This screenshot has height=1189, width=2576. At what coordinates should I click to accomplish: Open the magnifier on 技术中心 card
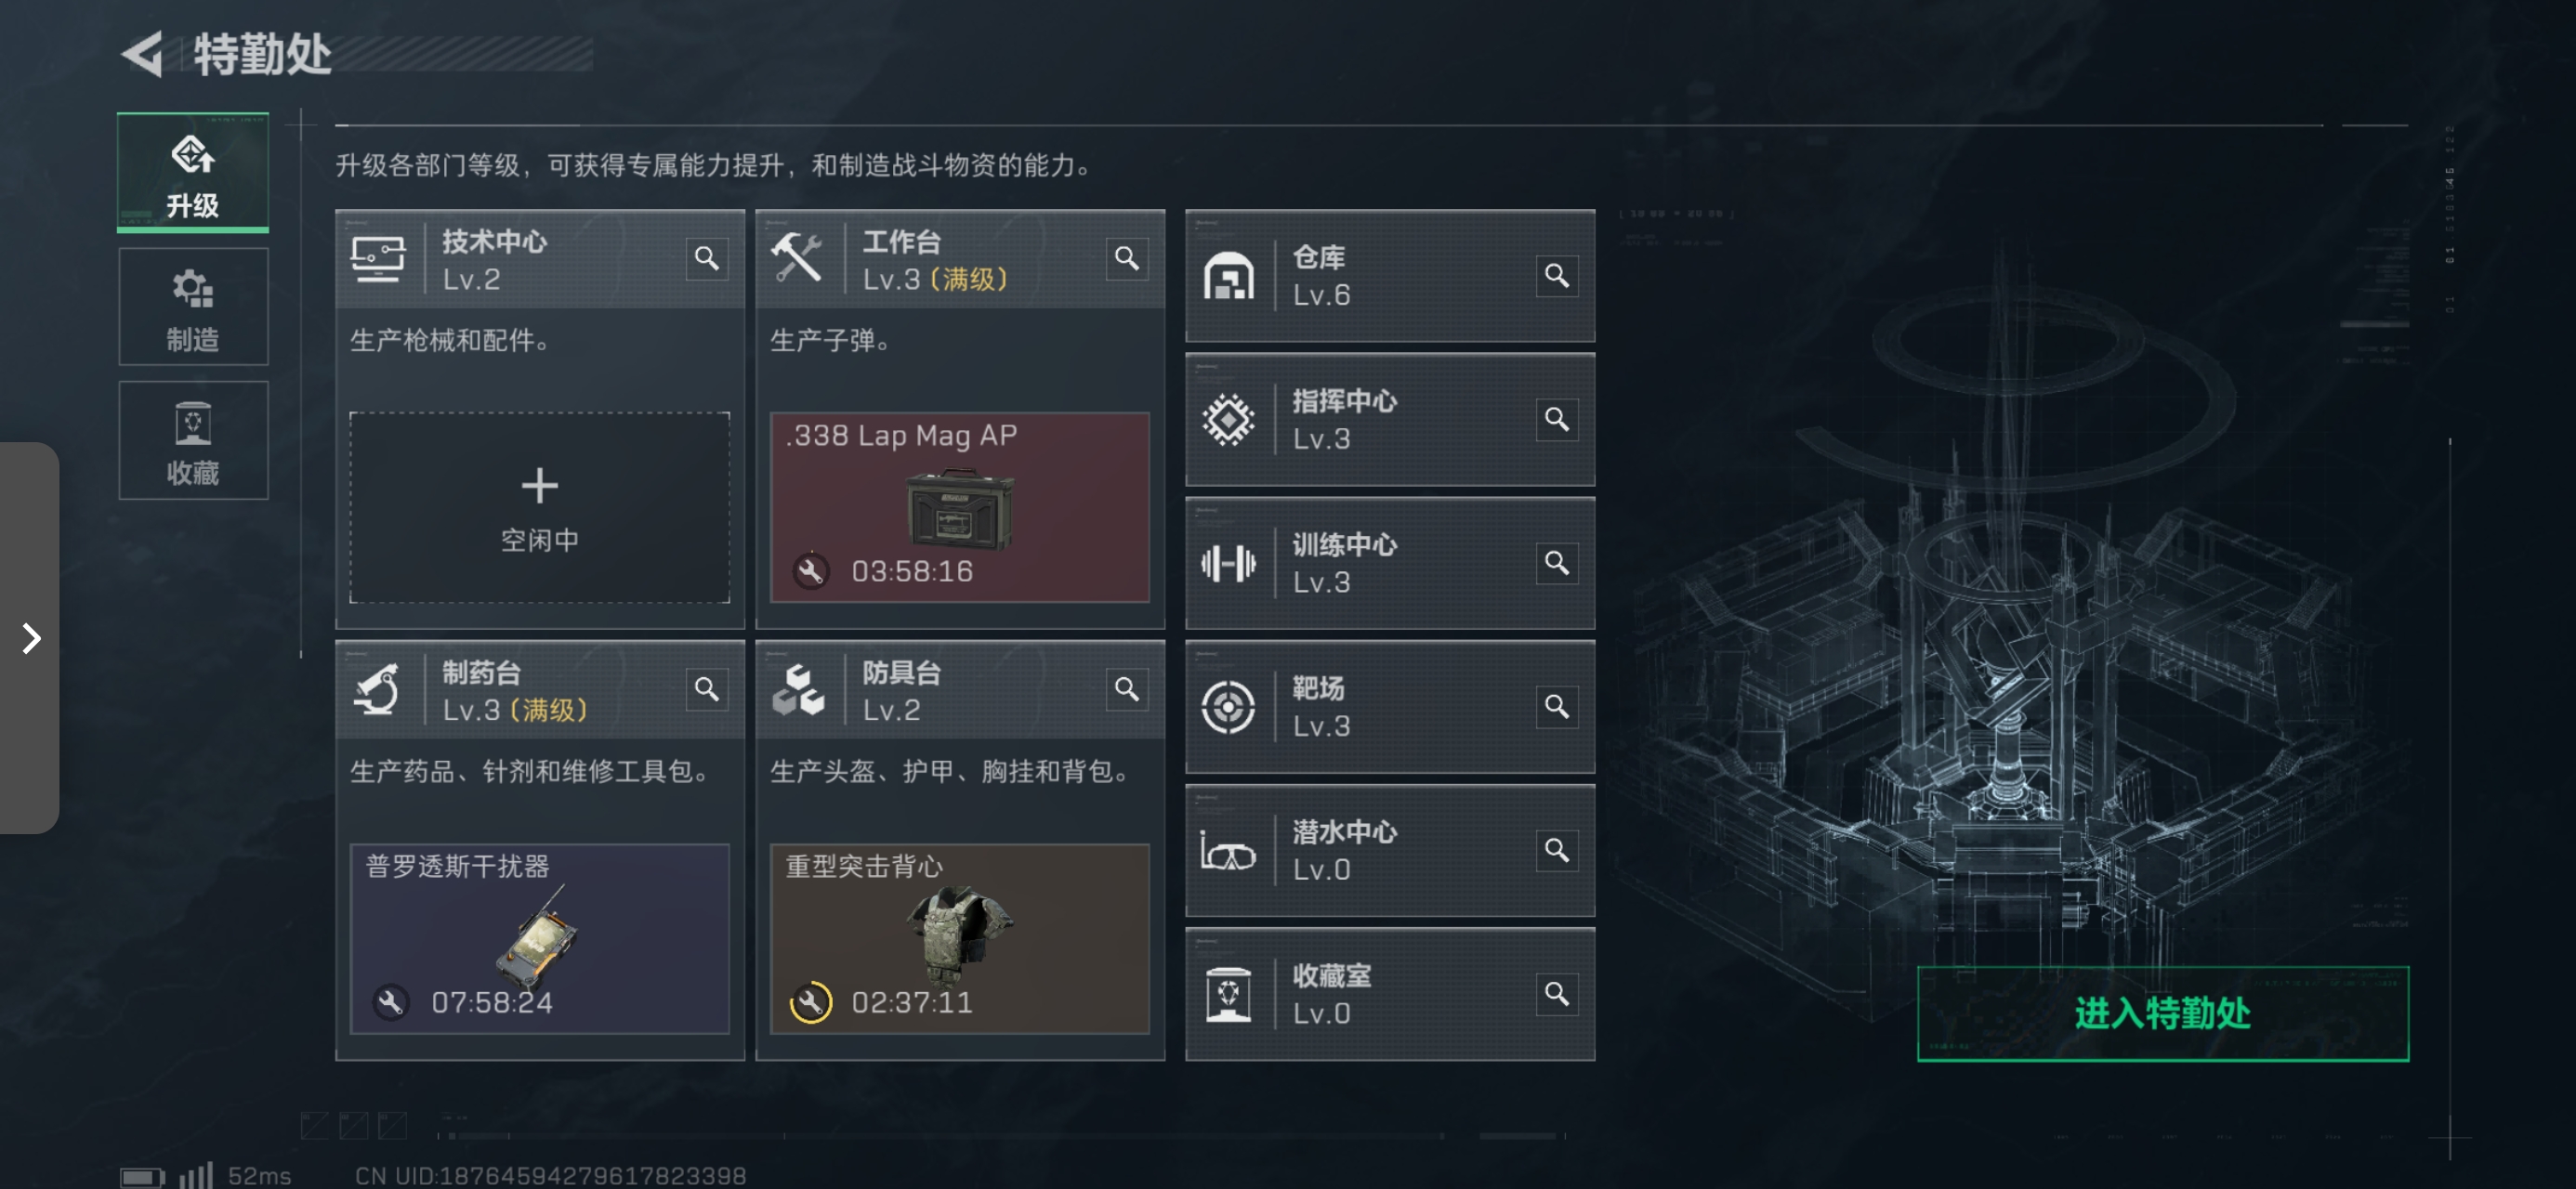click(x=707, y=259)
